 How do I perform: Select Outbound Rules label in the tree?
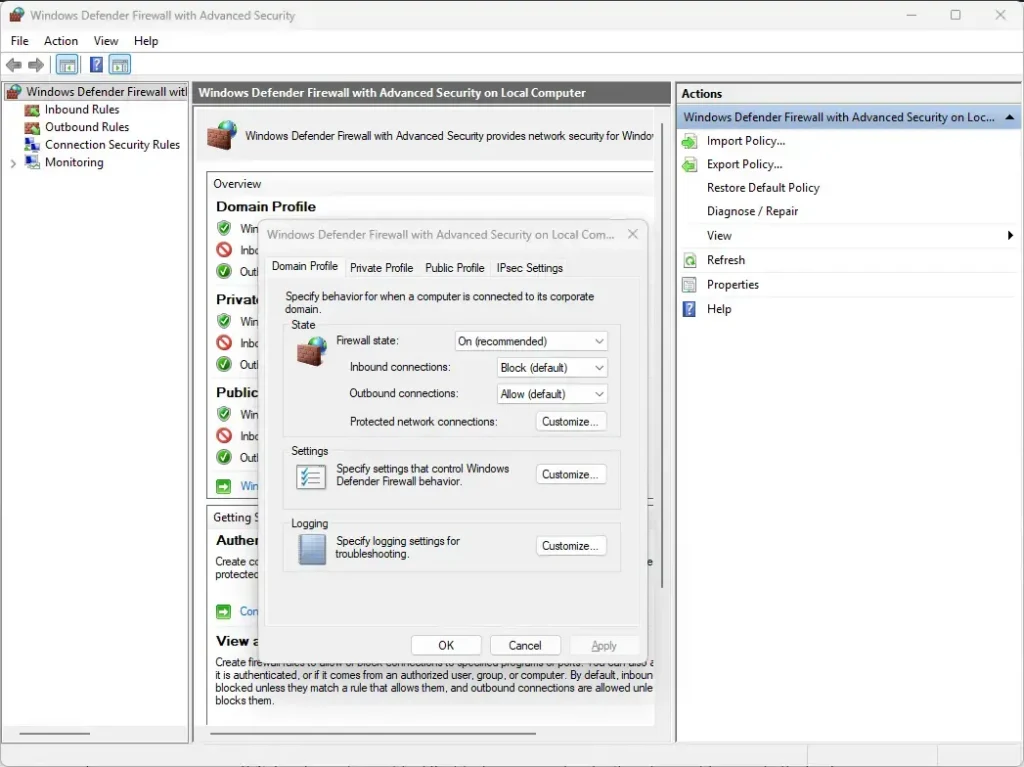pos(87,127)
